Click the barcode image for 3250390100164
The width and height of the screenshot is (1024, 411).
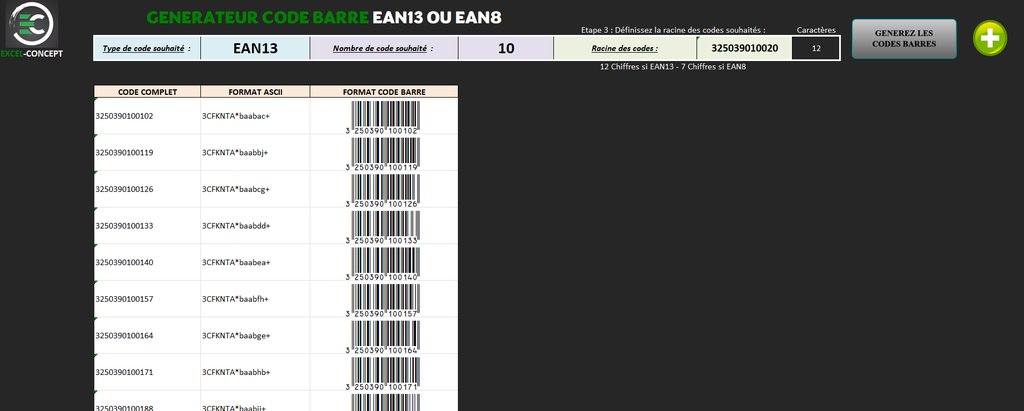click(x=383, y=337)
